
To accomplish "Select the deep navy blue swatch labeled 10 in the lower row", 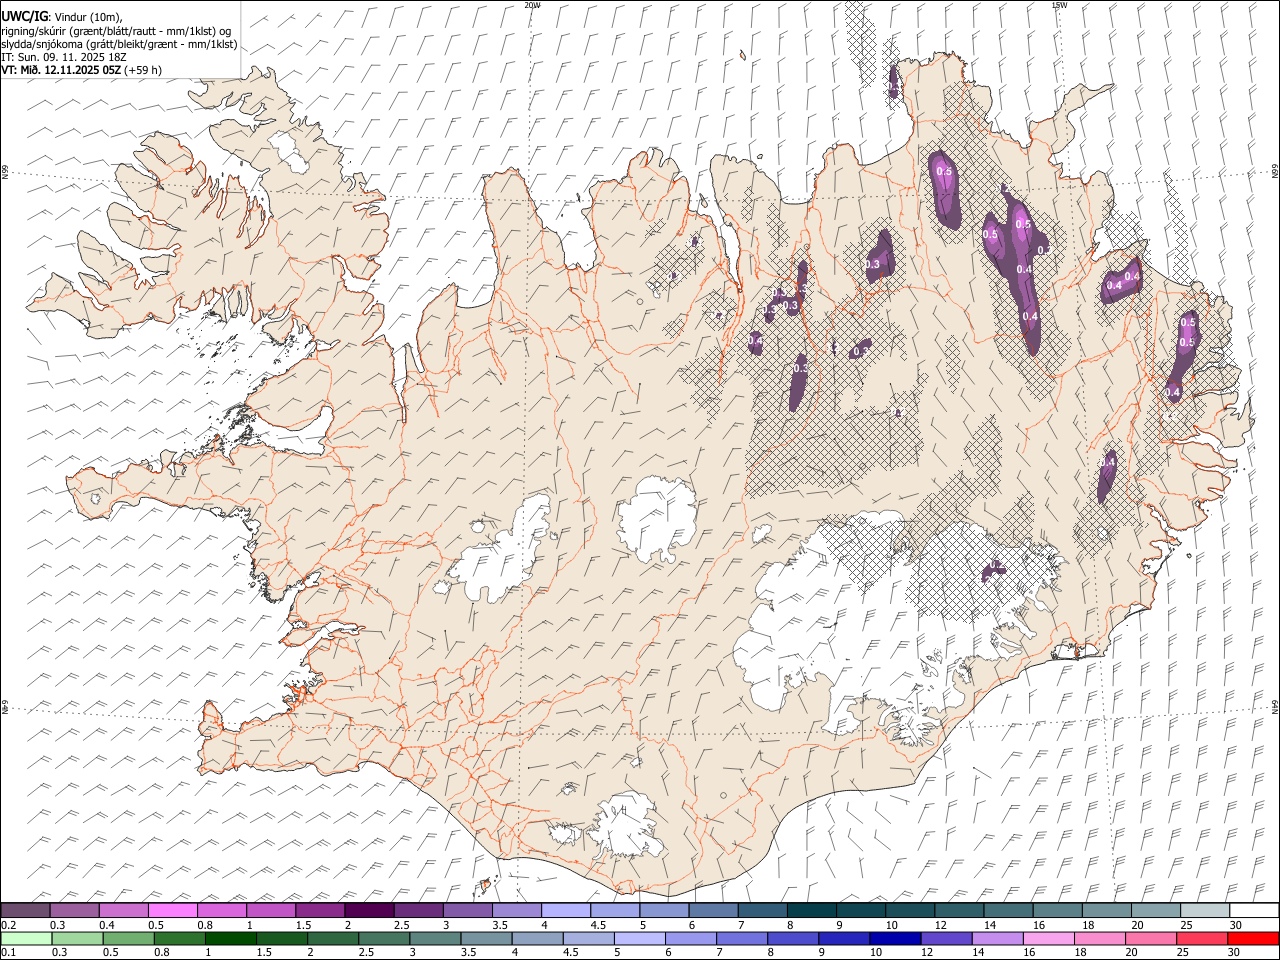I will coord(894,938).
